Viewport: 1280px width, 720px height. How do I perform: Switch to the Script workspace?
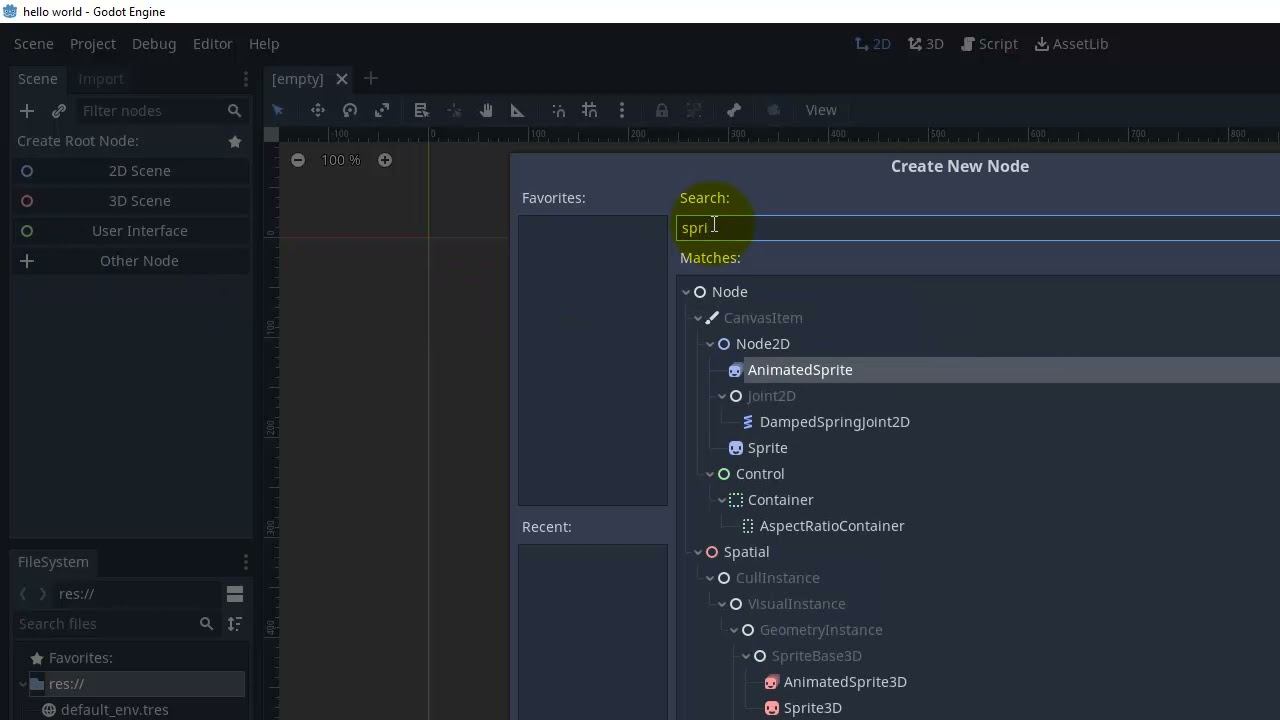click(x=989, y=44)
